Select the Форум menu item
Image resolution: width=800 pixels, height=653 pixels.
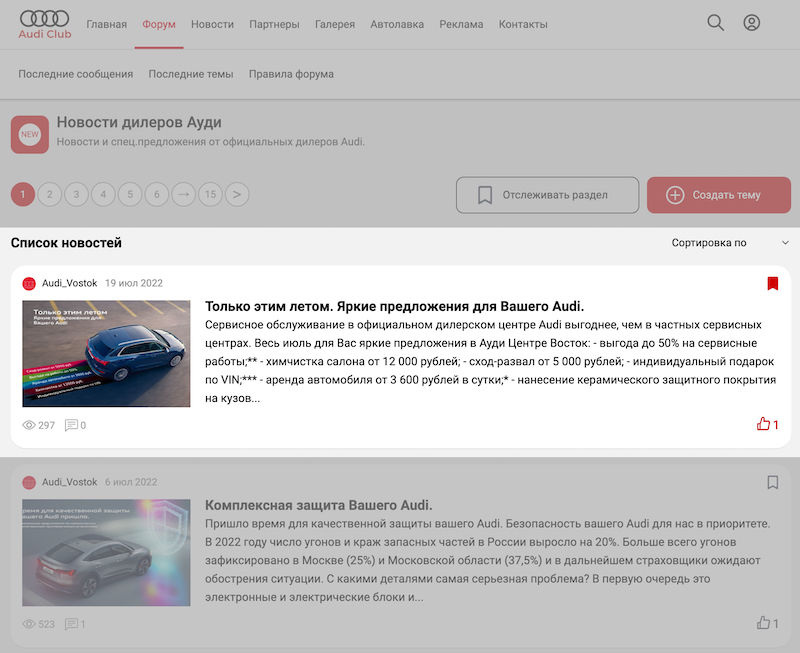pyautogui.click(x=159, y=24)
